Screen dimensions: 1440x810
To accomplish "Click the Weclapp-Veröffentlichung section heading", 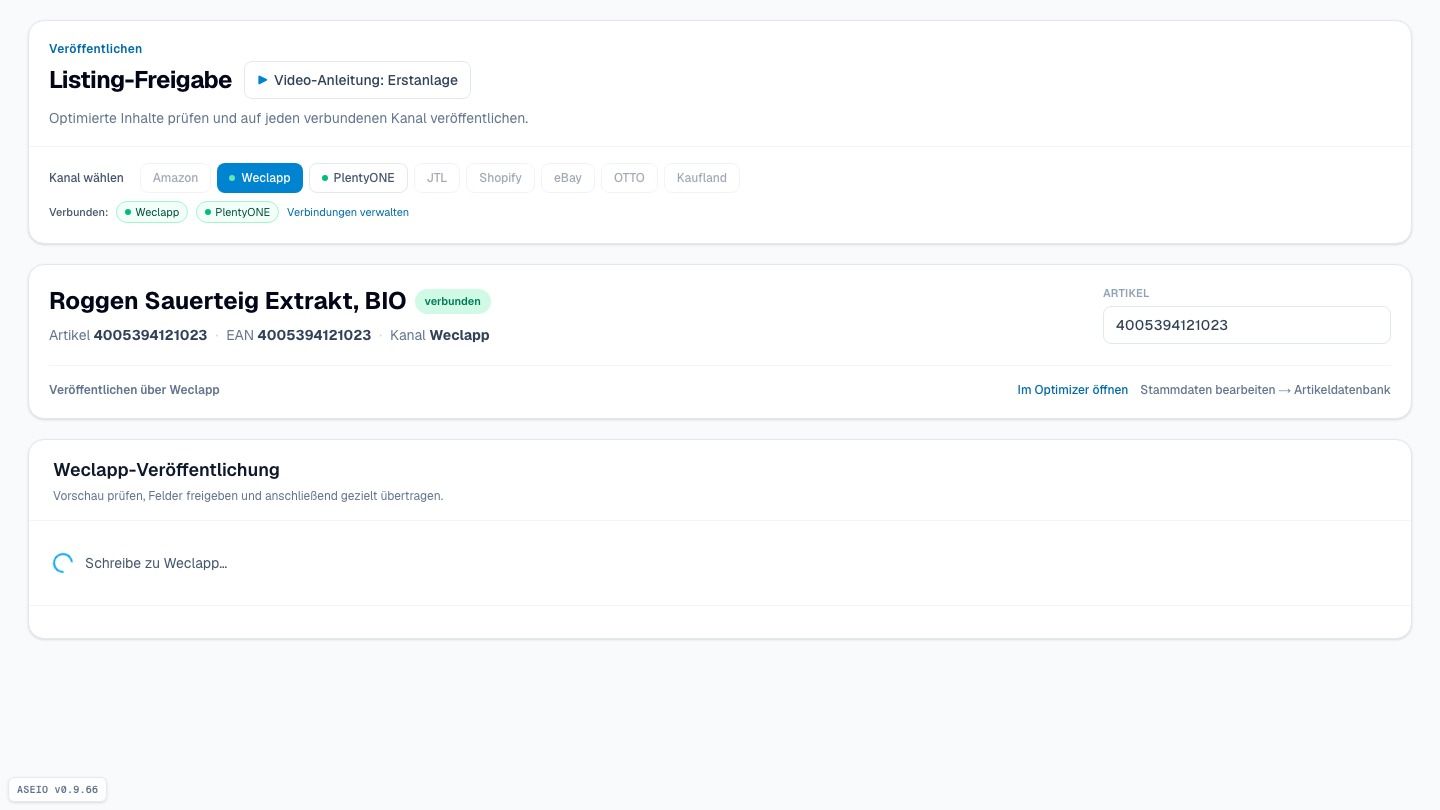I will [166, 470].
